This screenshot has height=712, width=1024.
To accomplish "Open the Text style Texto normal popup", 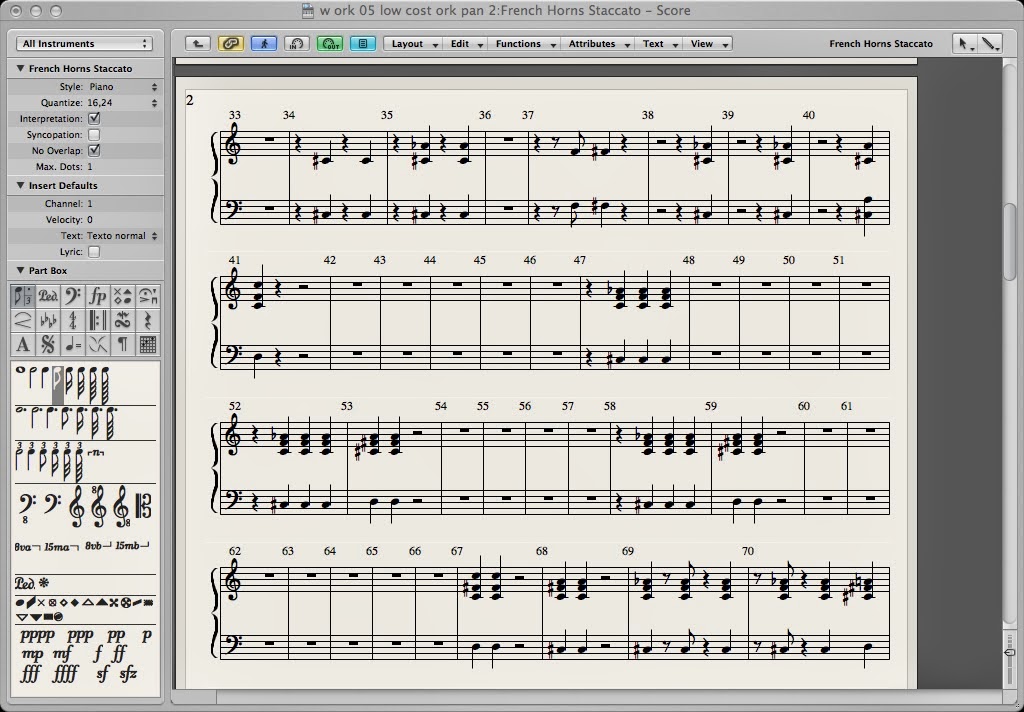I will click(x=123, y=236).
